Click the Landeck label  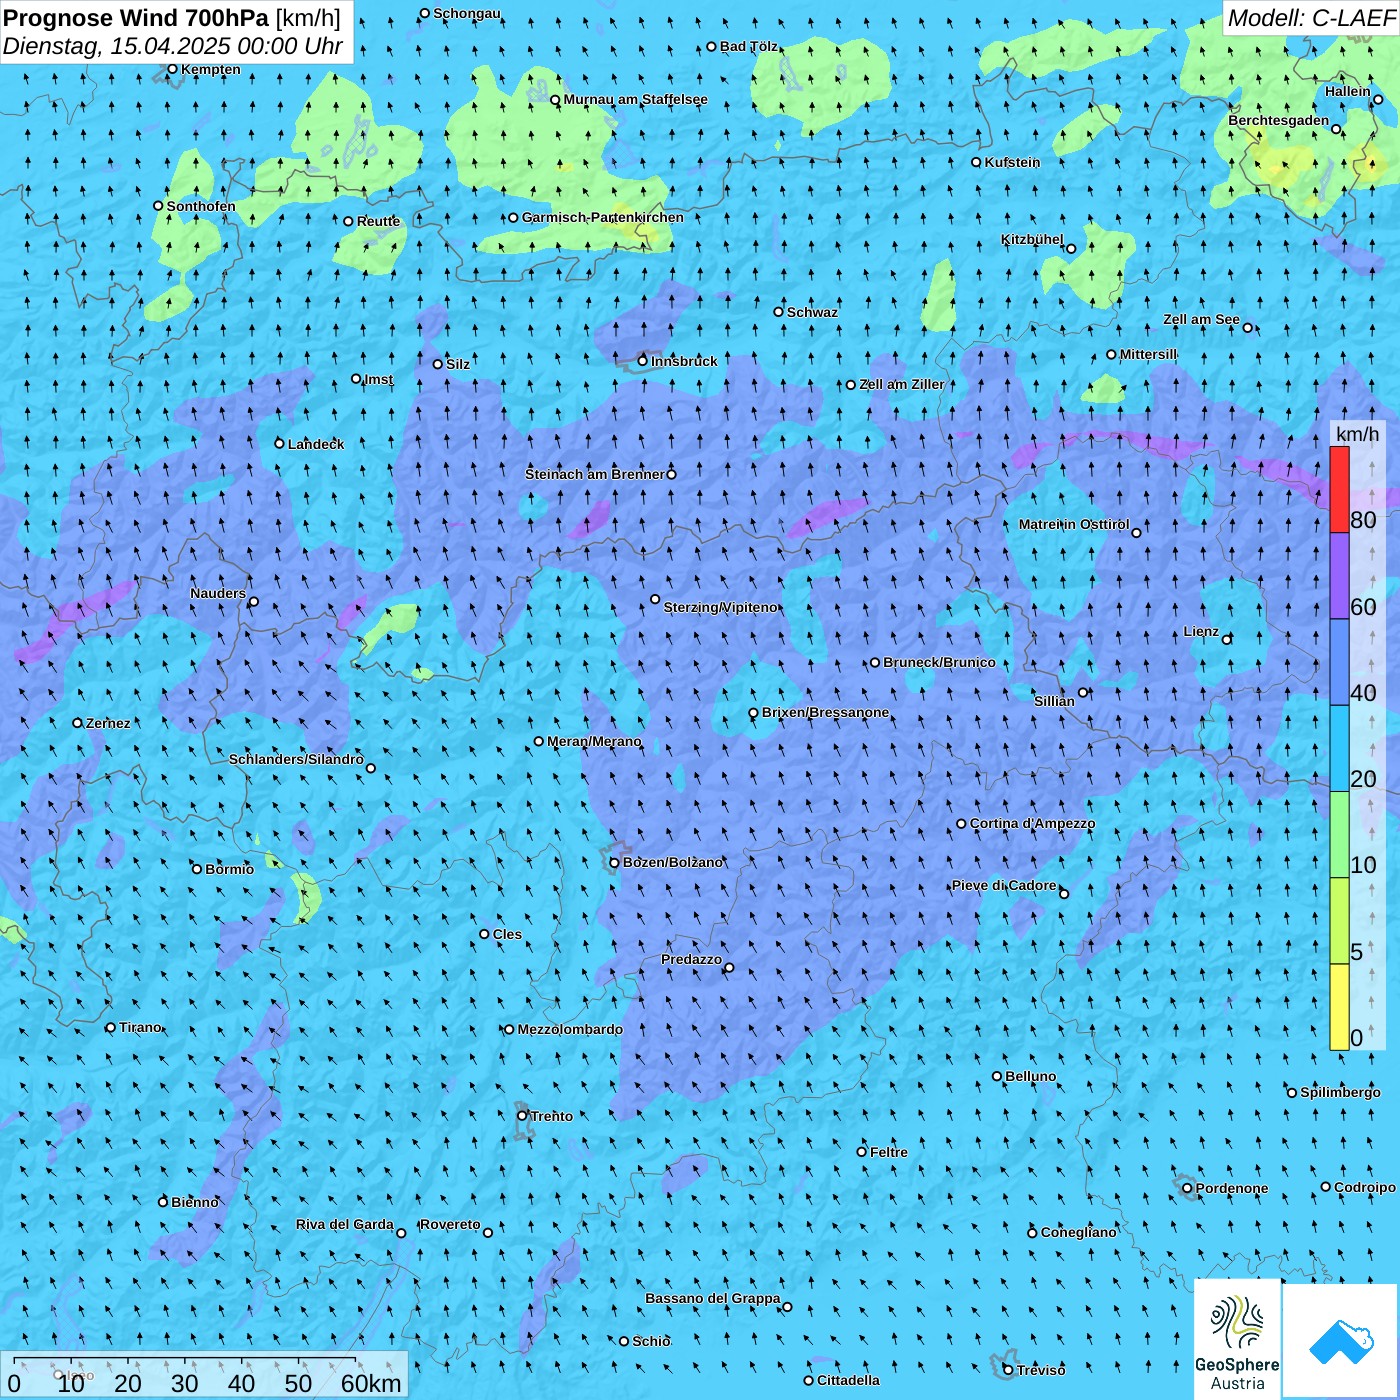click(316, 444)
